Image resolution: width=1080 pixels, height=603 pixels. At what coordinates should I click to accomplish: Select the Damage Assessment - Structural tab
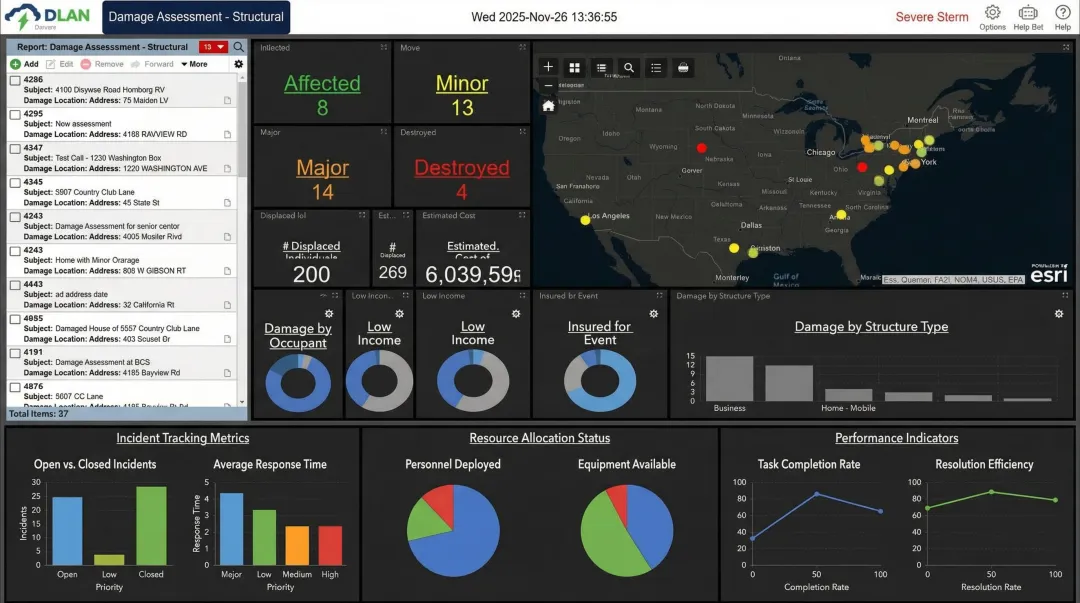[x=196, y=17]
